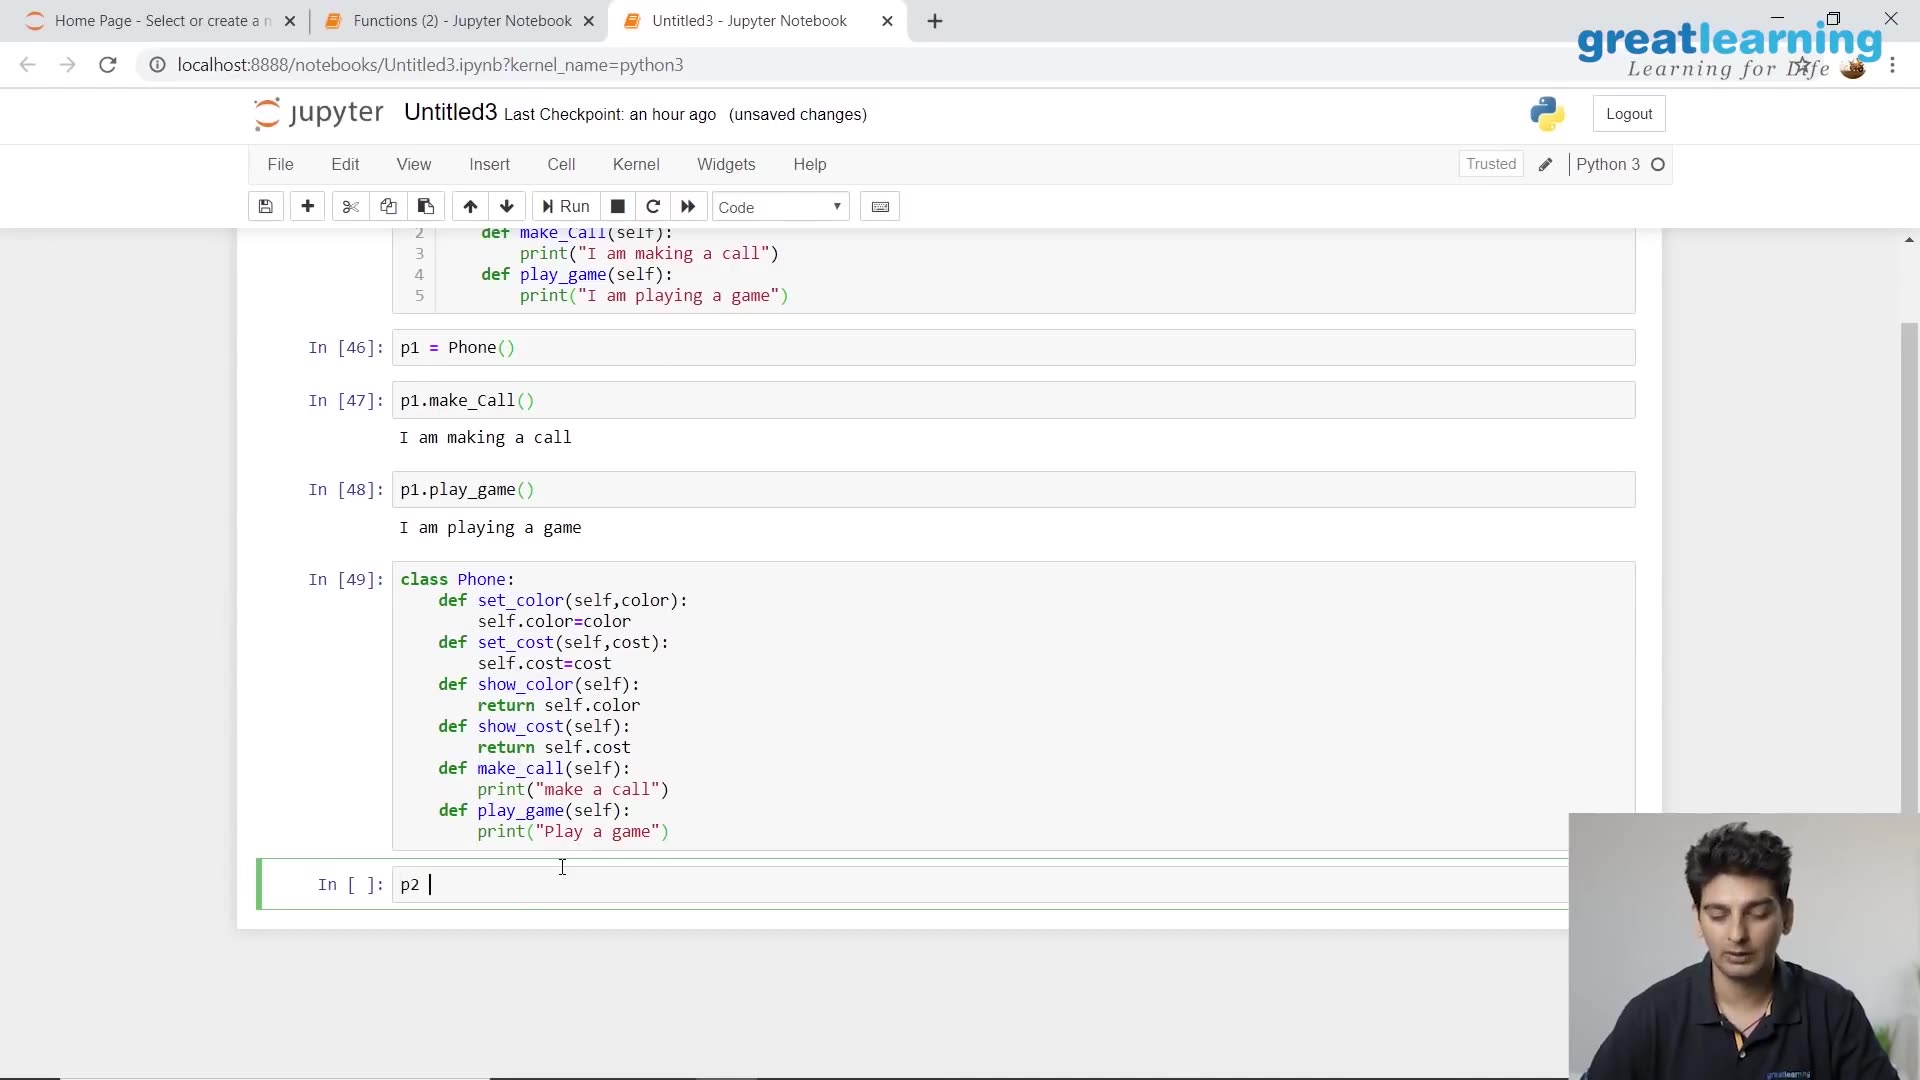Open the Code cell type dropdown

click(779, 207)
